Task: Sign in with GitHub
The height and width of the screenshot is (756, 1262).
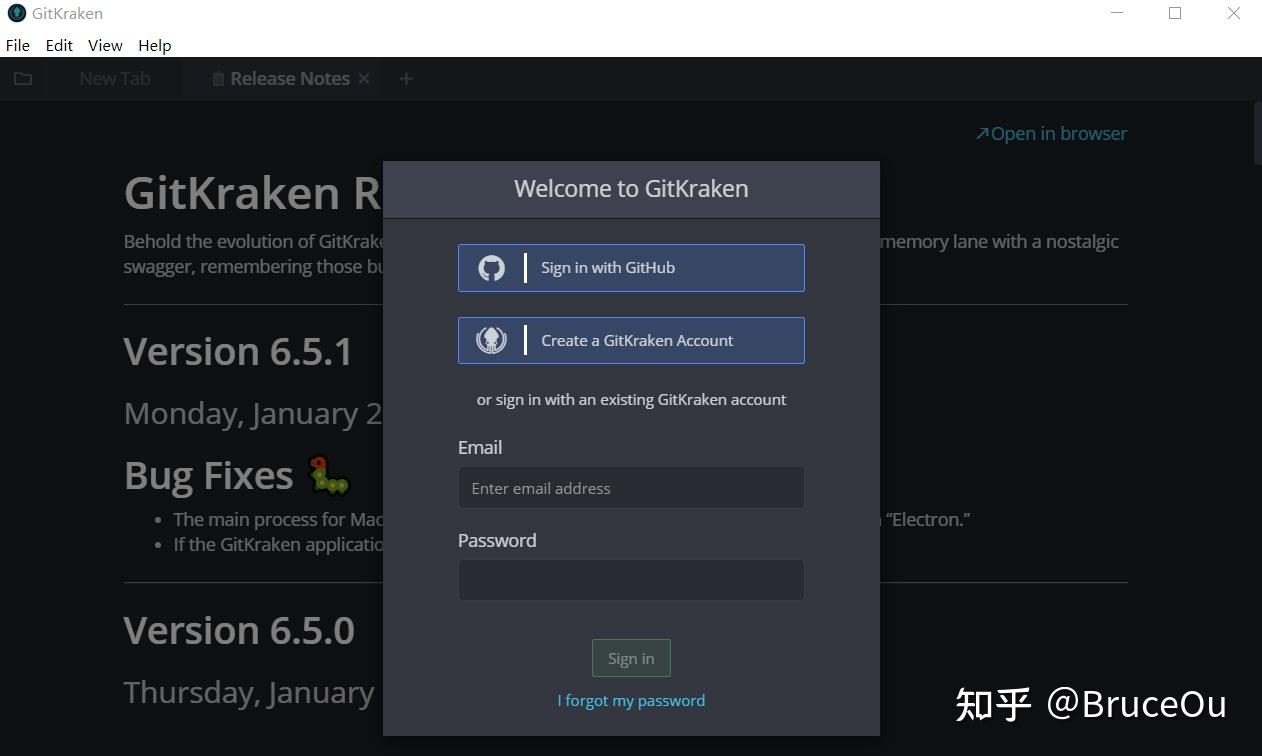Action: tap(631, 267)
